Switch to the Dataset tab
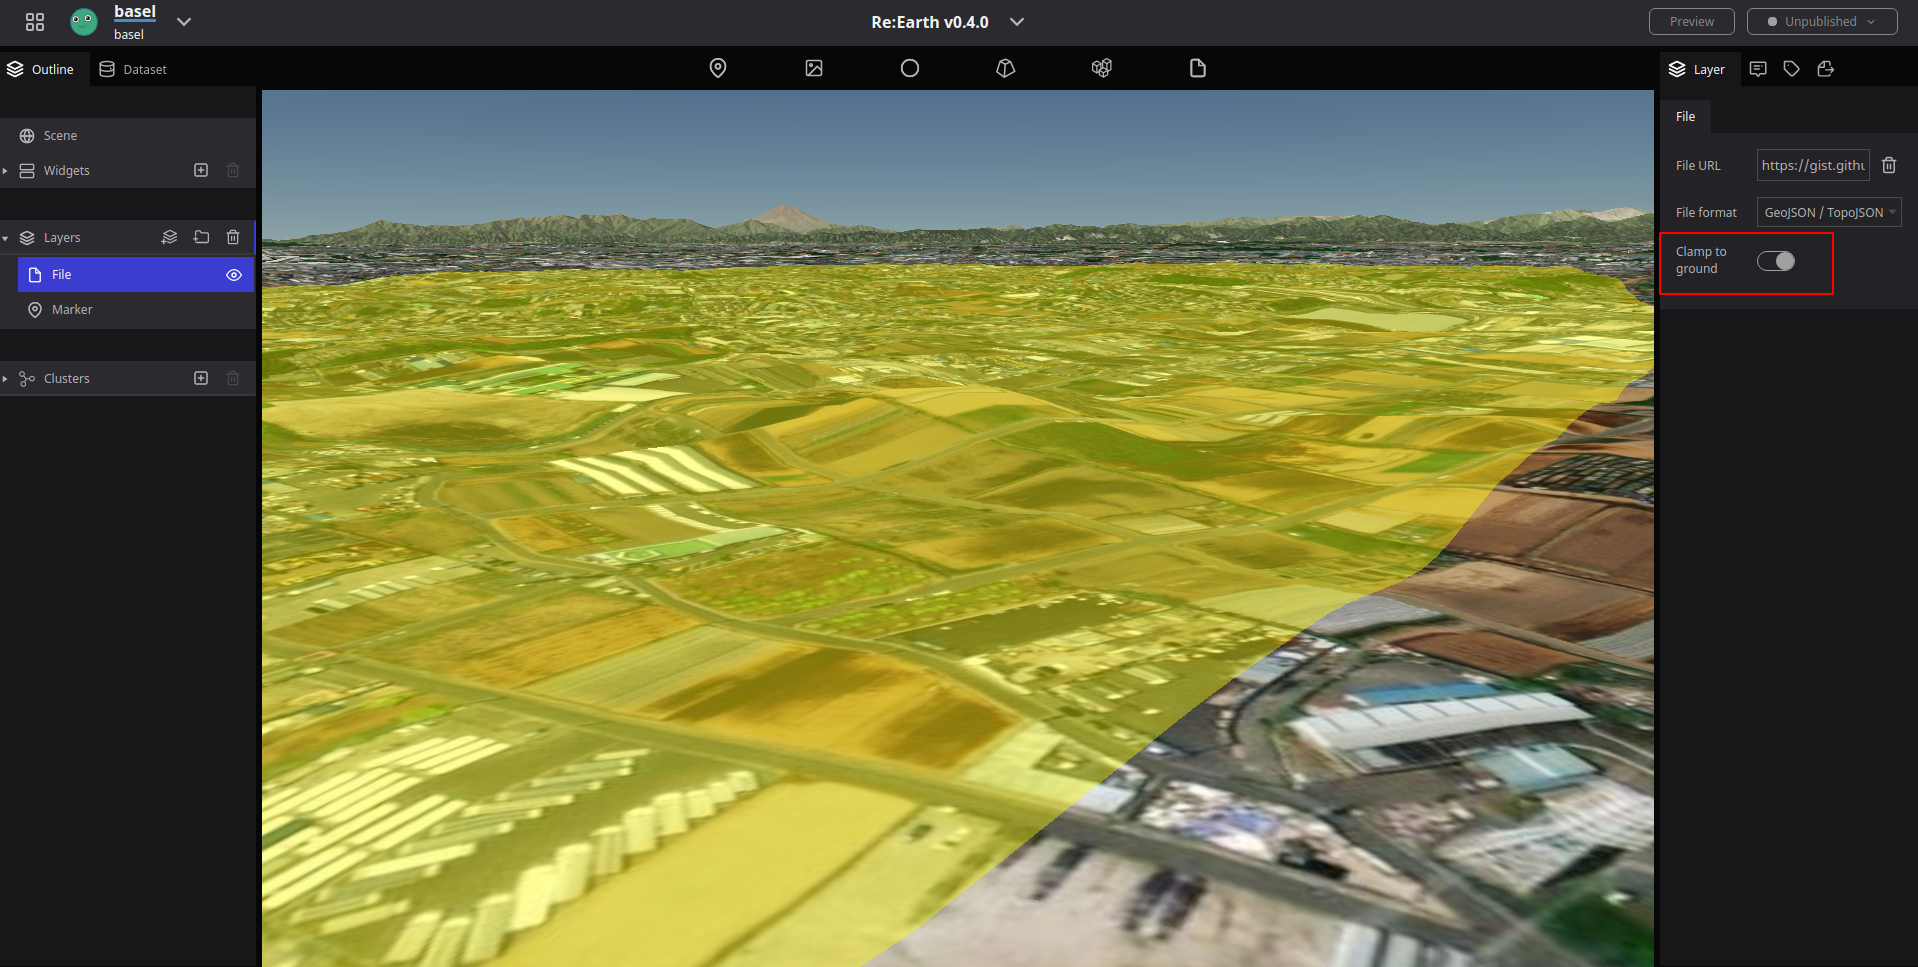Viewport: 1918px width, 967px height. click(133, 69)
